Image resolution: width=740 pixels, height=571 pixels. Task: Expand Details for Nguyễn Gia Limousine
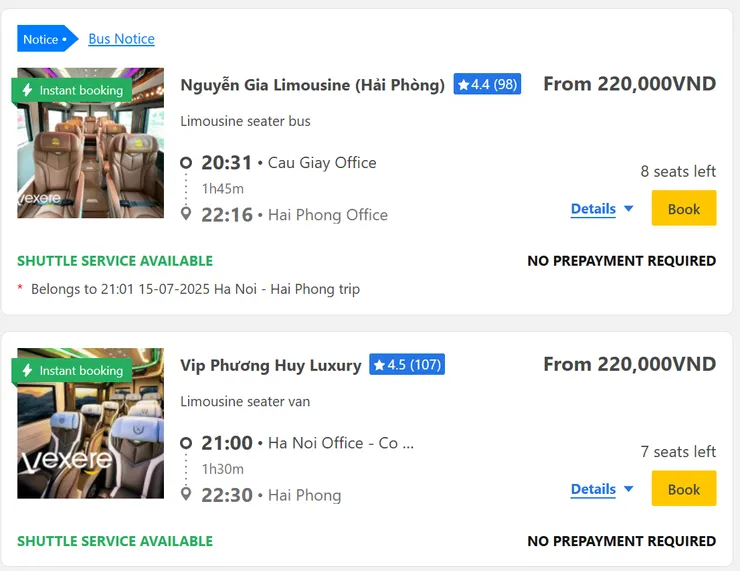click(593, 209)
